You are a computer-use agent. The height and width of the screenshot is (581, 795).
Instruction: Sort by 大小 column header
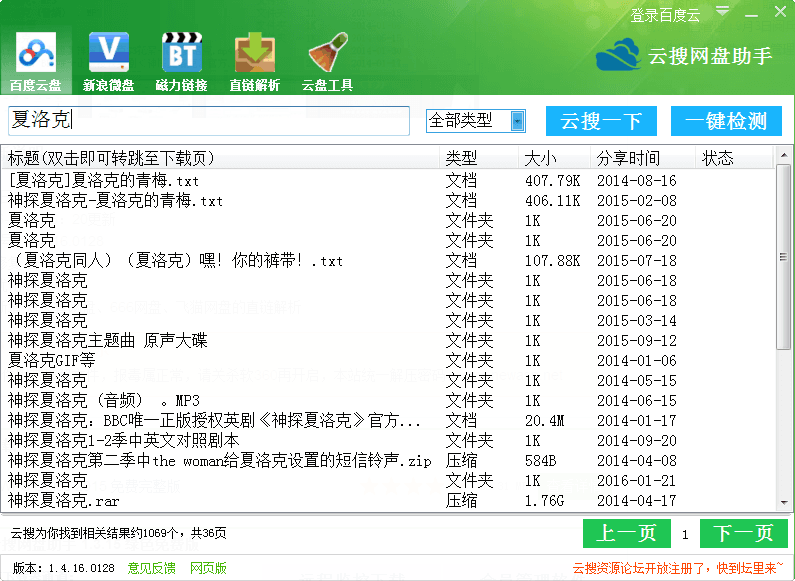pos(555,158)
